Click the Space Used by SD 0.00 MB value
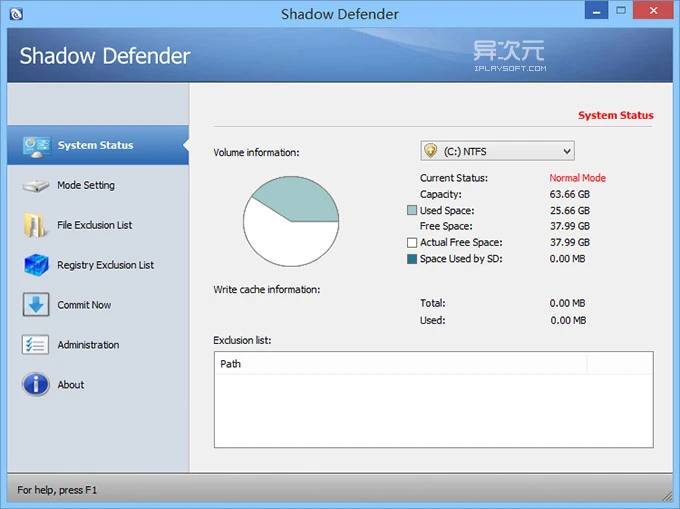Viewport: 680px width, 509px height. (x=567, y=259)
